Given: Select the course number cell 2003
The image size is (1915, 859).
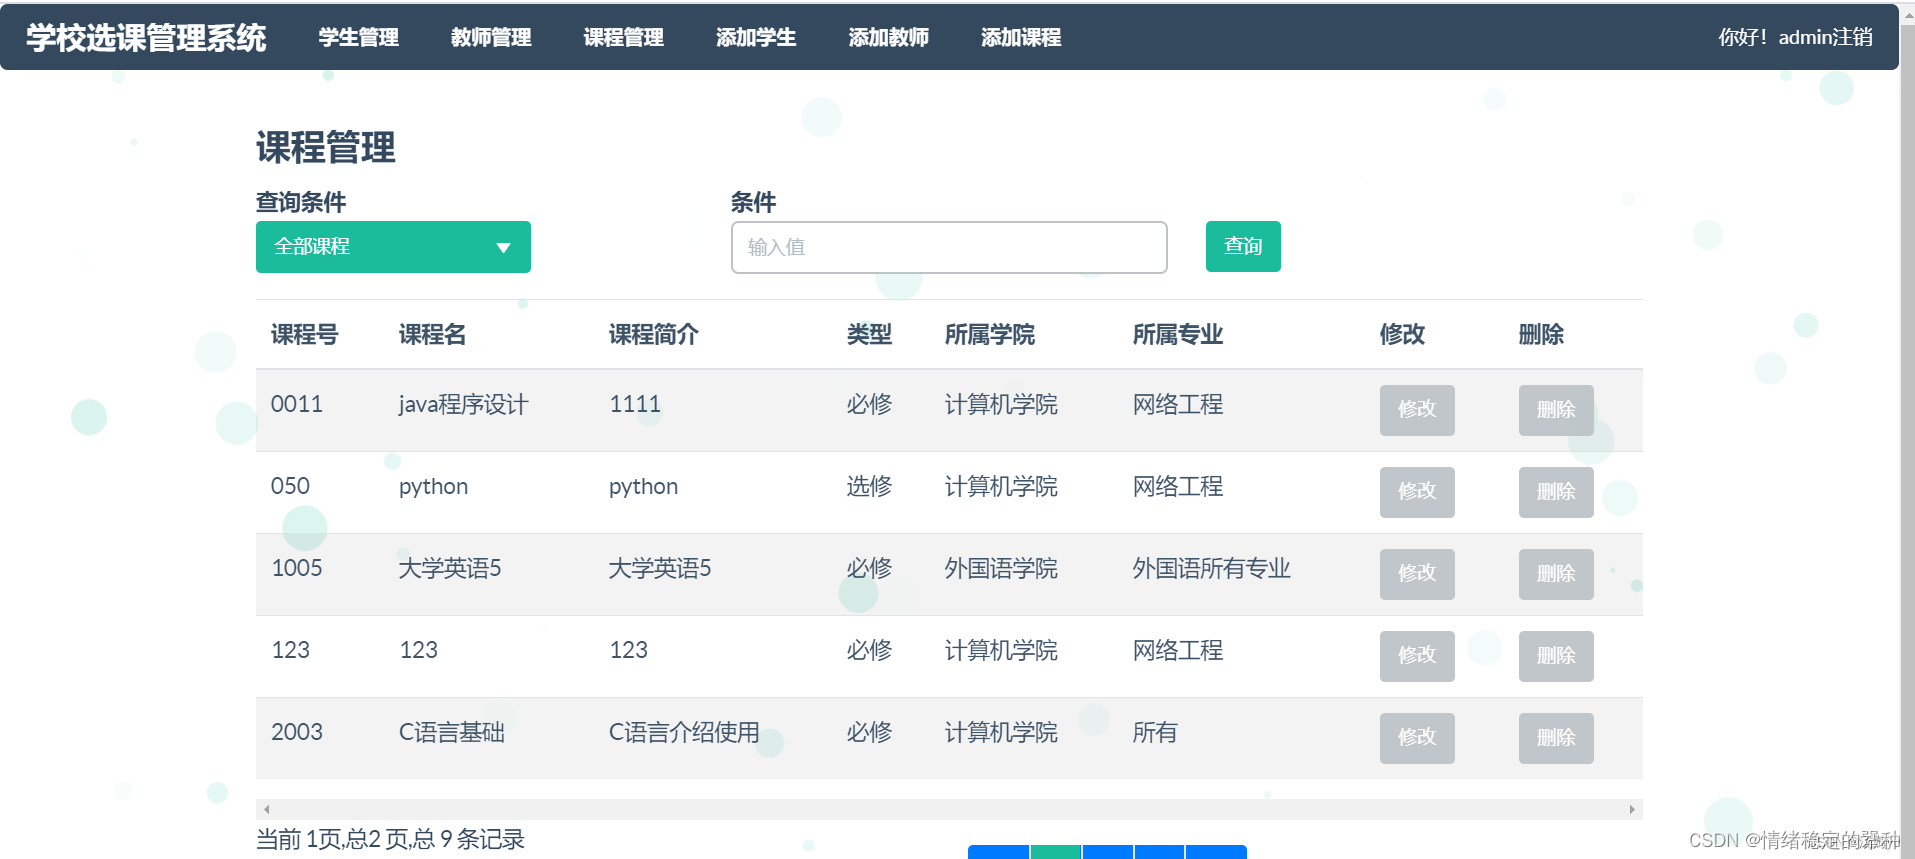Looking at the screenshot, I should point(297,732).
